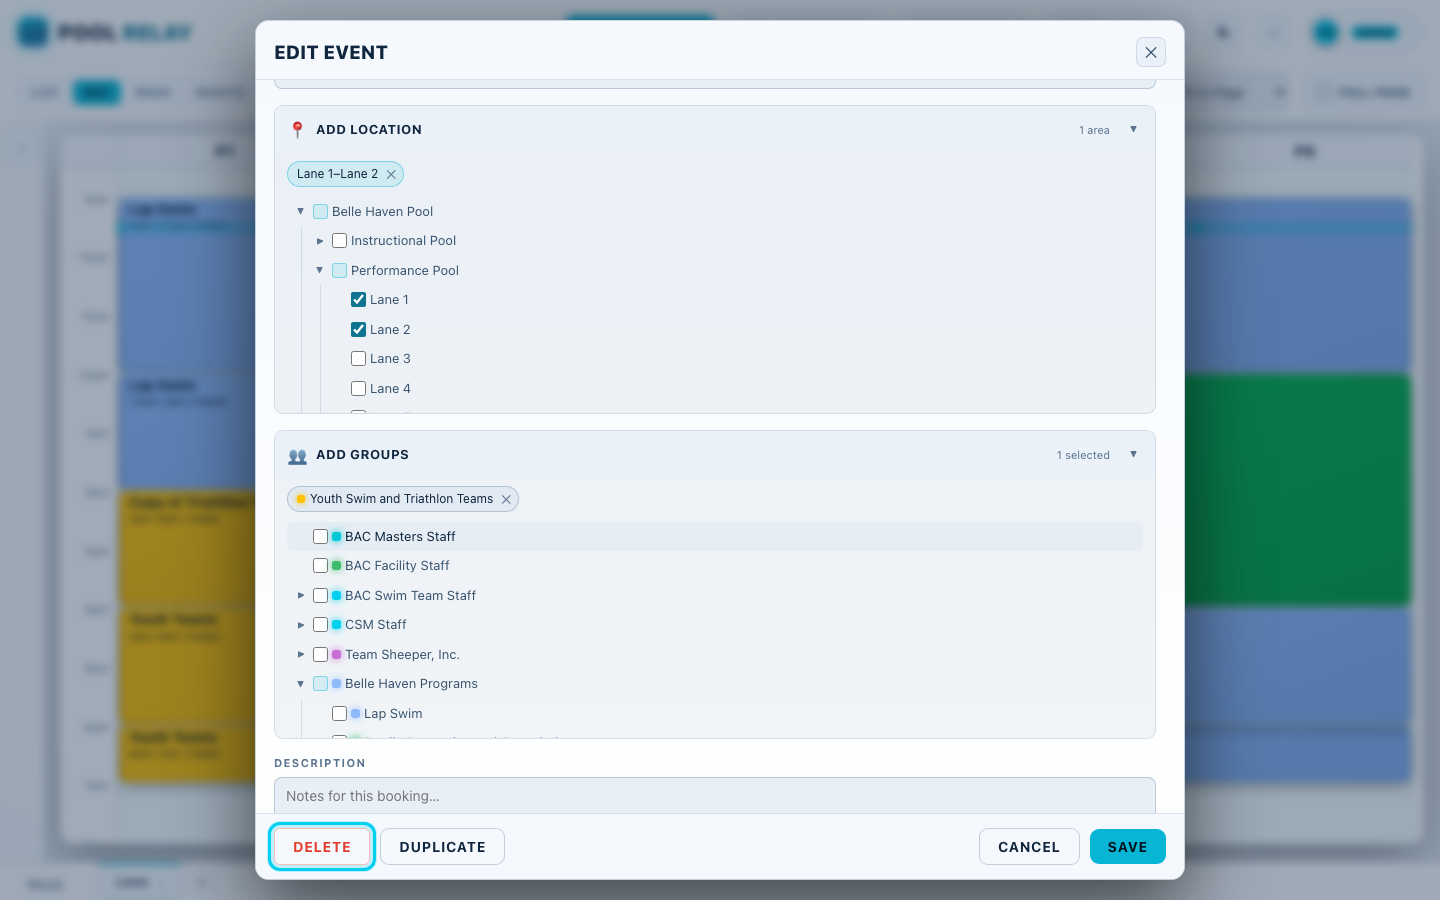Viewport: 1440px width, 900px height.
Task: Click the "Lane 3" row label
Action: [390, 359]
